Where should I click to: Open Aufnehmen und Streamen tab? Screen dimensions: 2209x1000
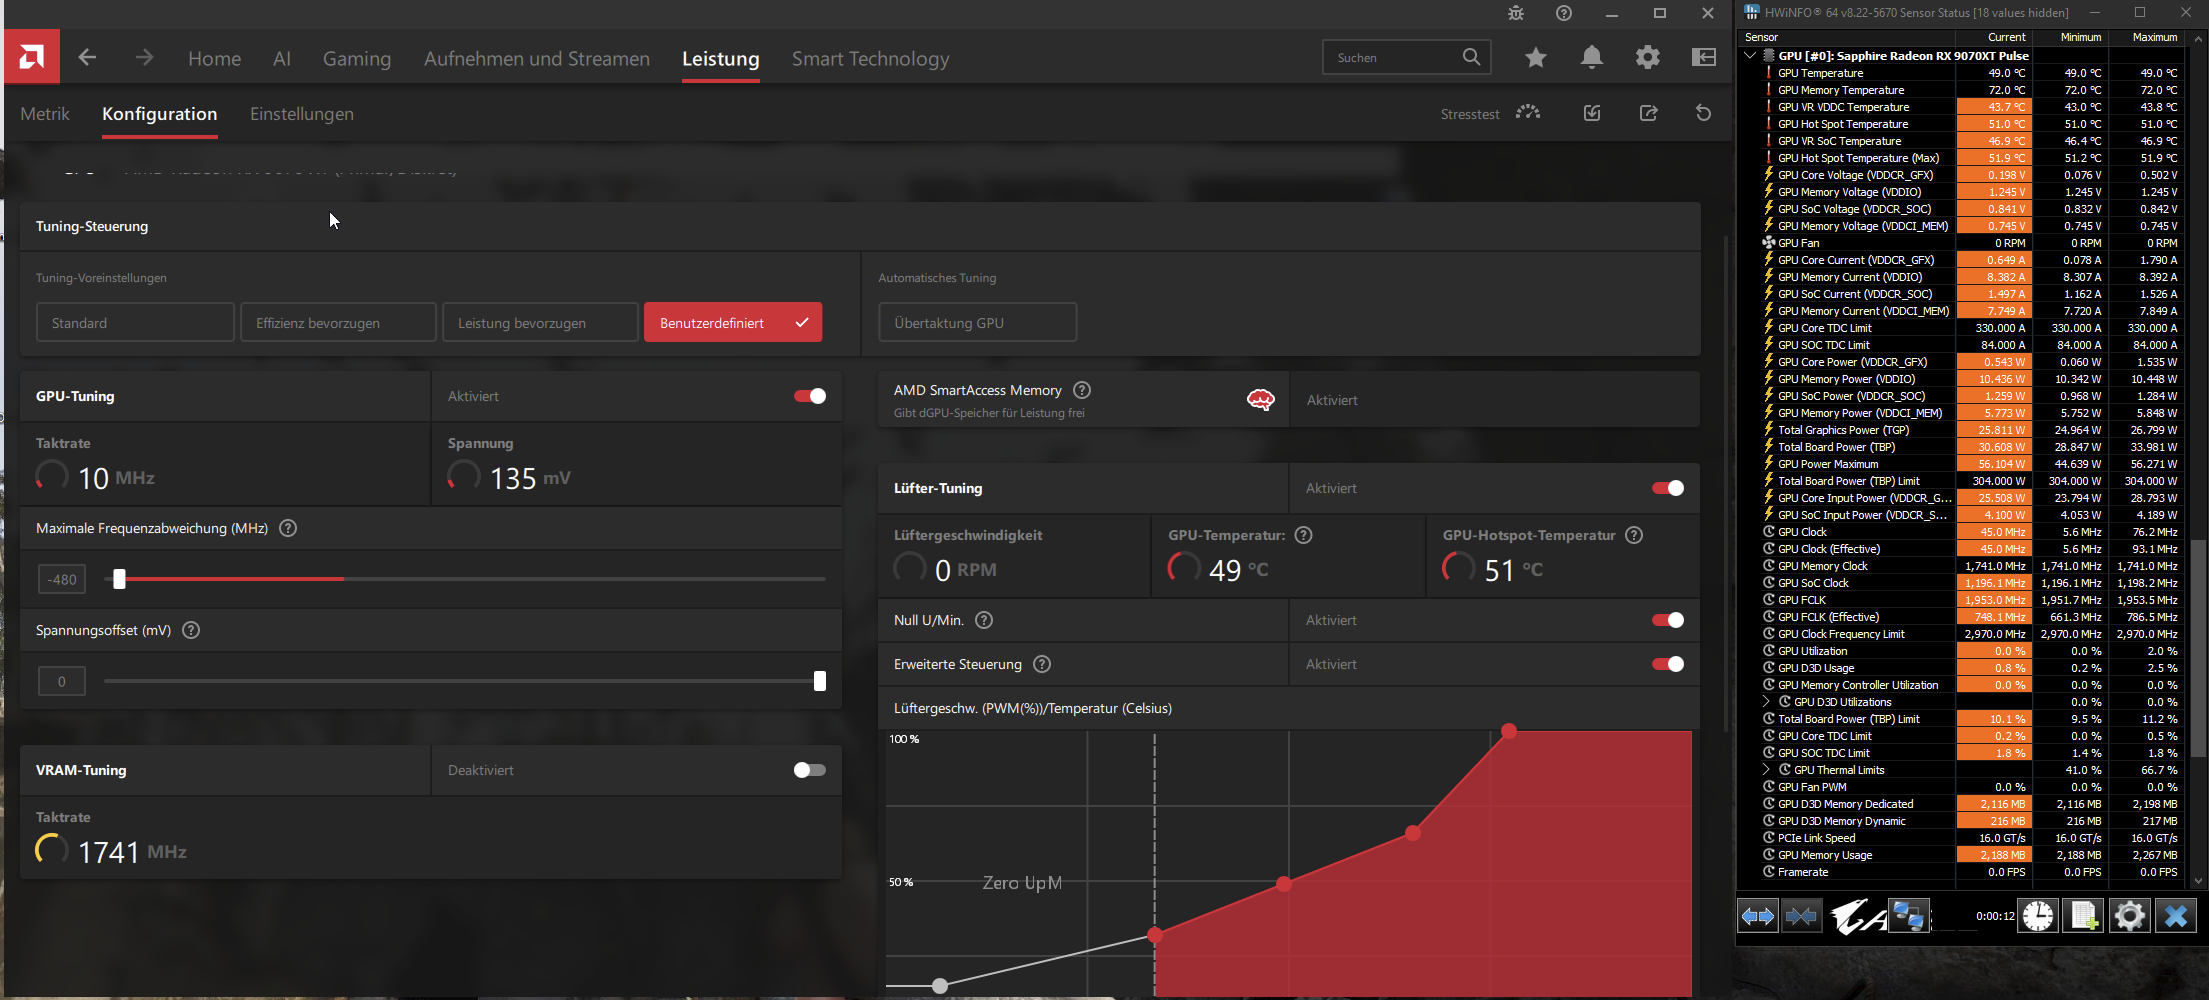(537, 58)
